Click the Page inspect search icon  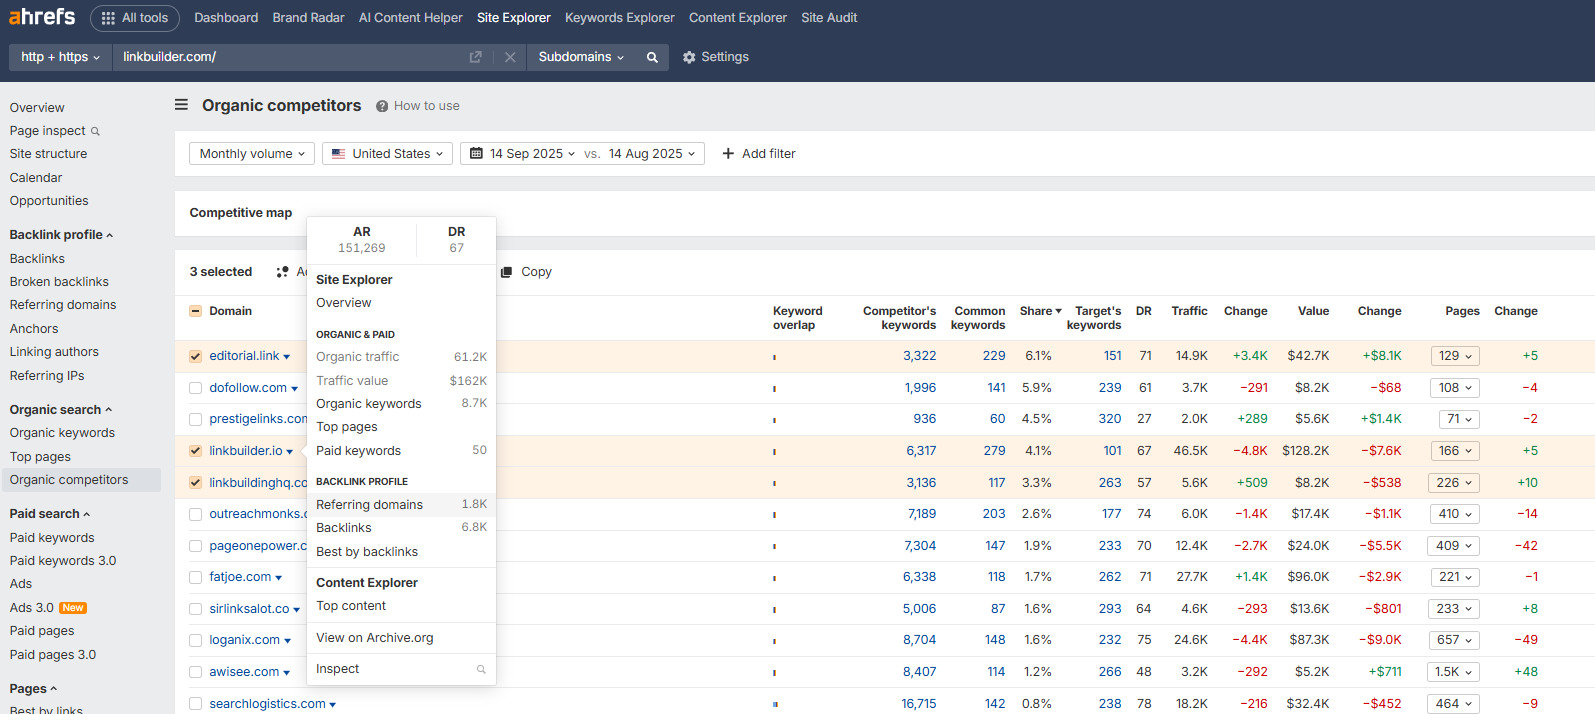[x=95, y=131]
